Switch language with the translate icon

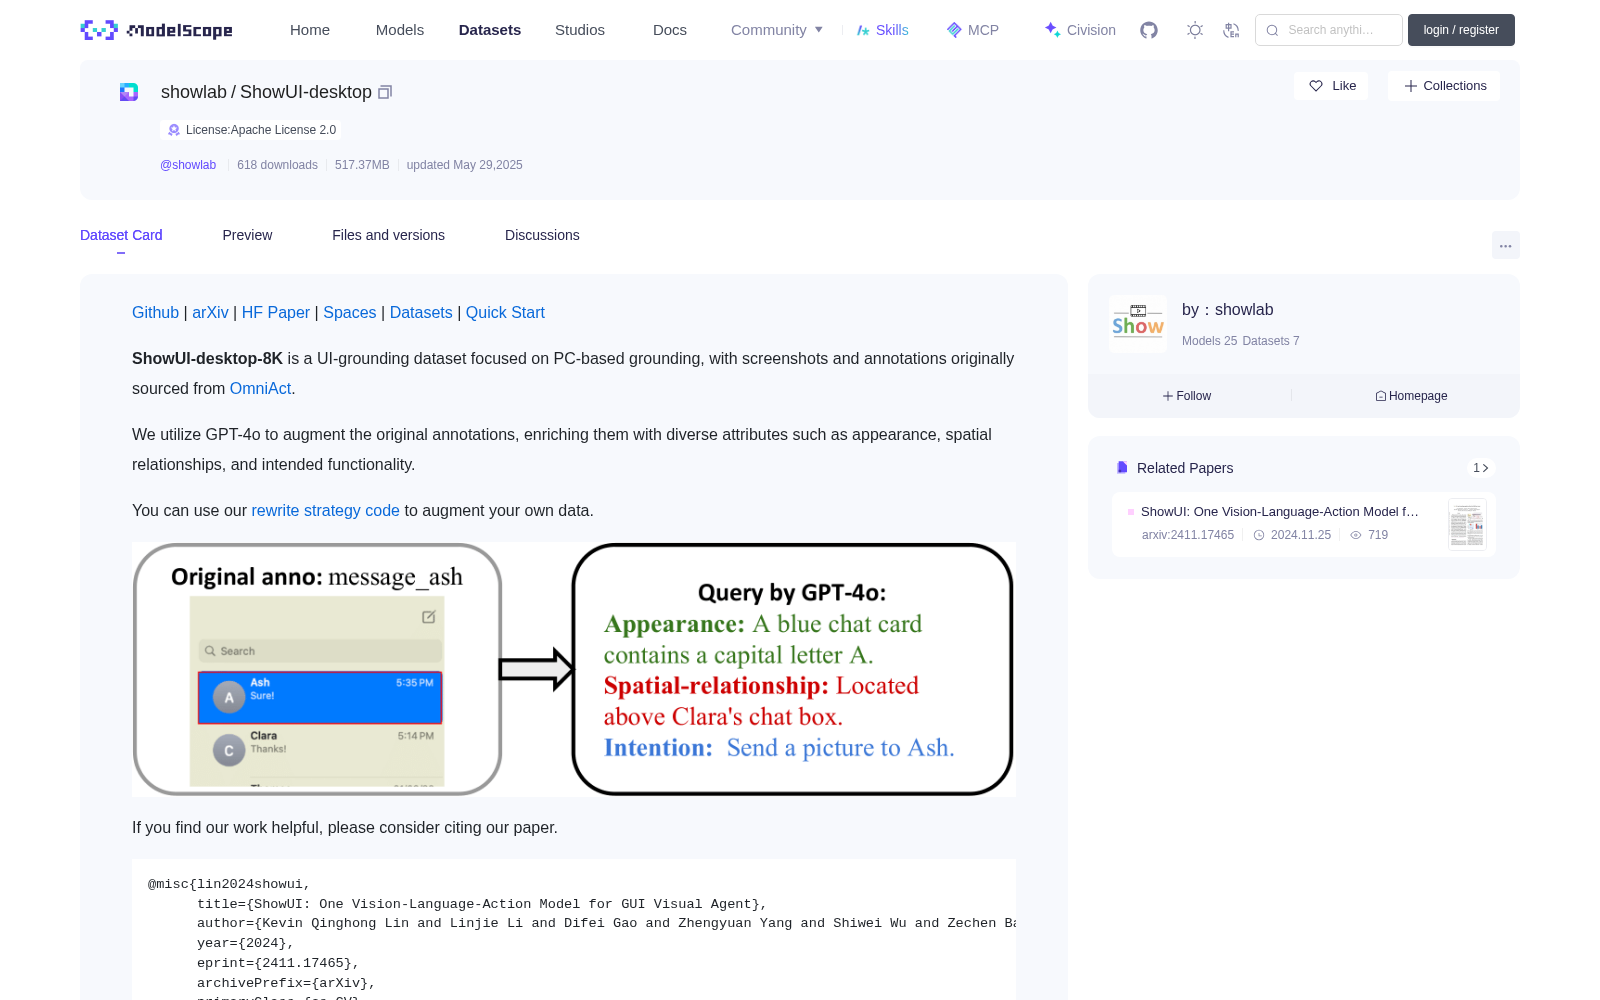point(1232,30)
